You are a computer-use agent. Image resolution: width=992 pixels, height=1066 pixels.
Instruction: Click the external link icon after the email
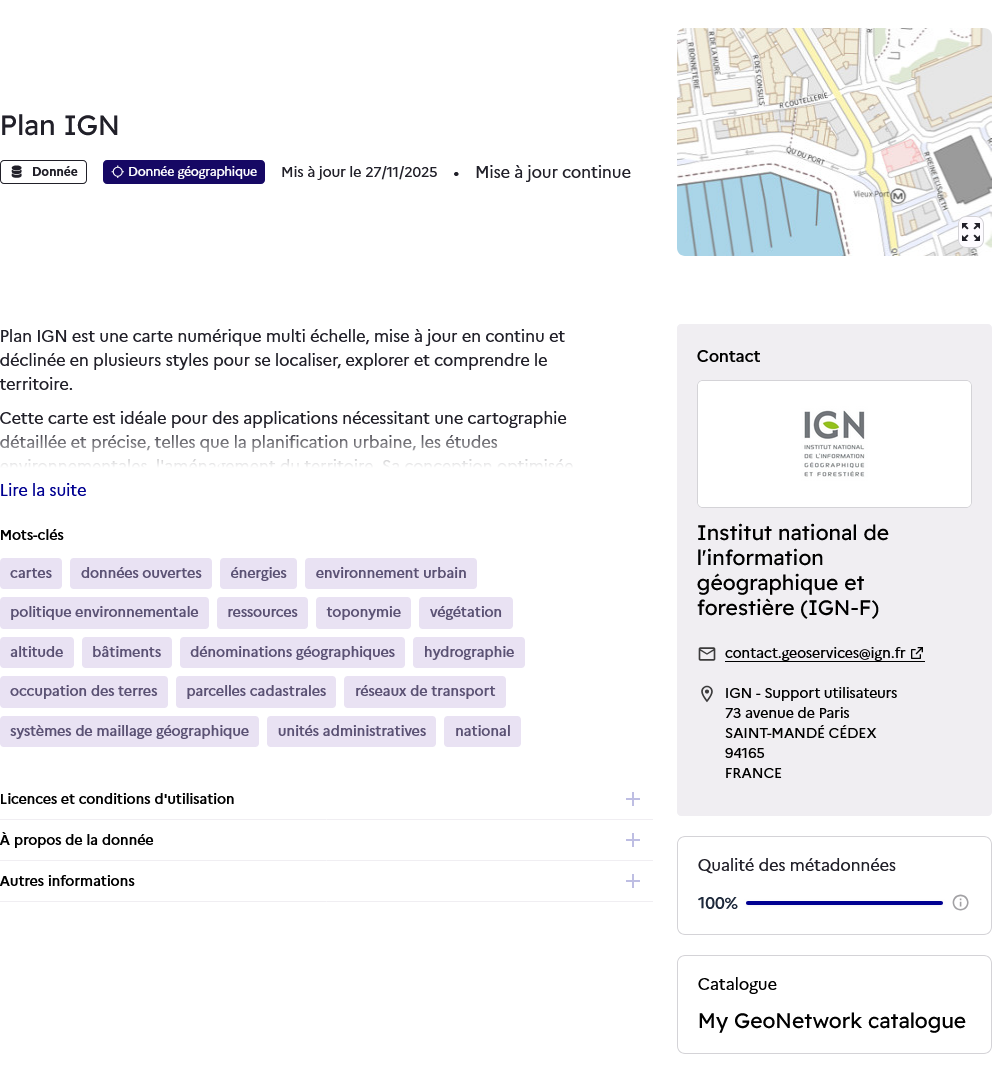[x=917, y=653]
